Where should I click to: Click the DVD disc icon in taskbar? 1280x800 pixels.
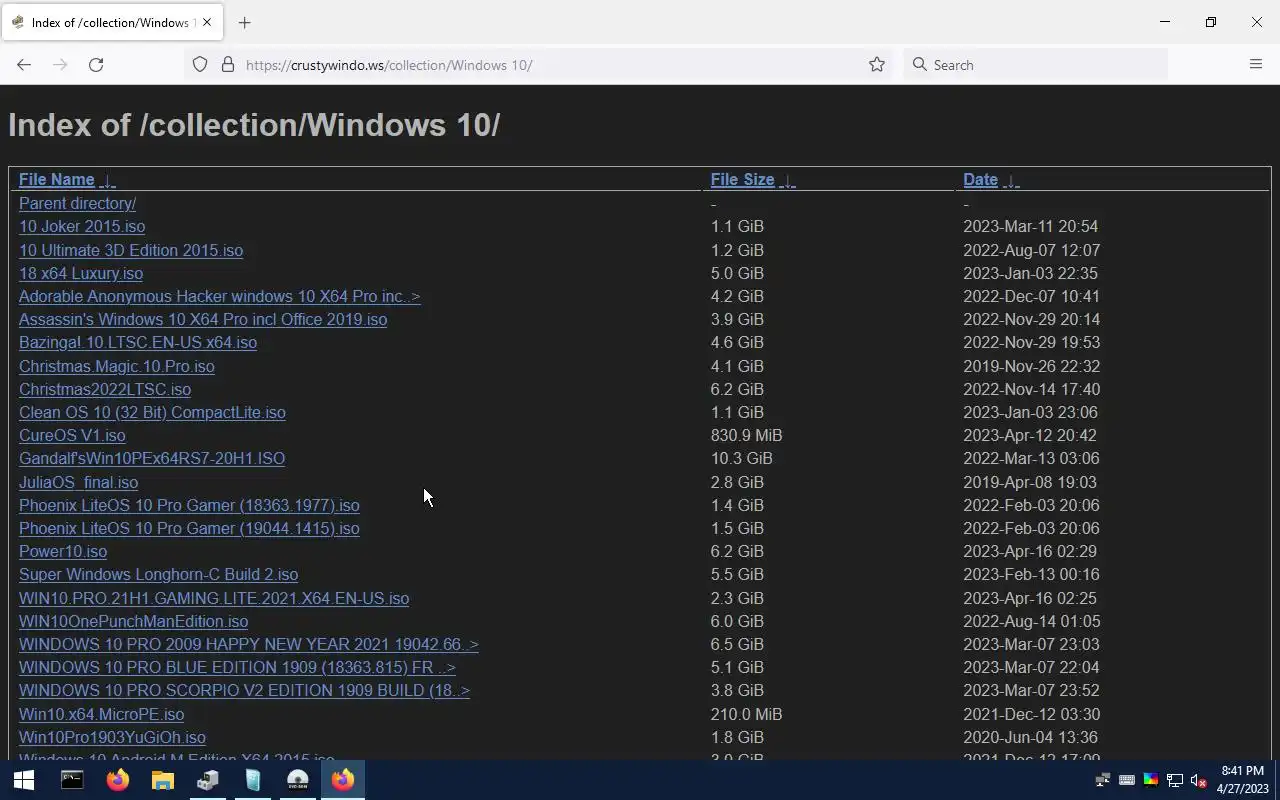298,780
